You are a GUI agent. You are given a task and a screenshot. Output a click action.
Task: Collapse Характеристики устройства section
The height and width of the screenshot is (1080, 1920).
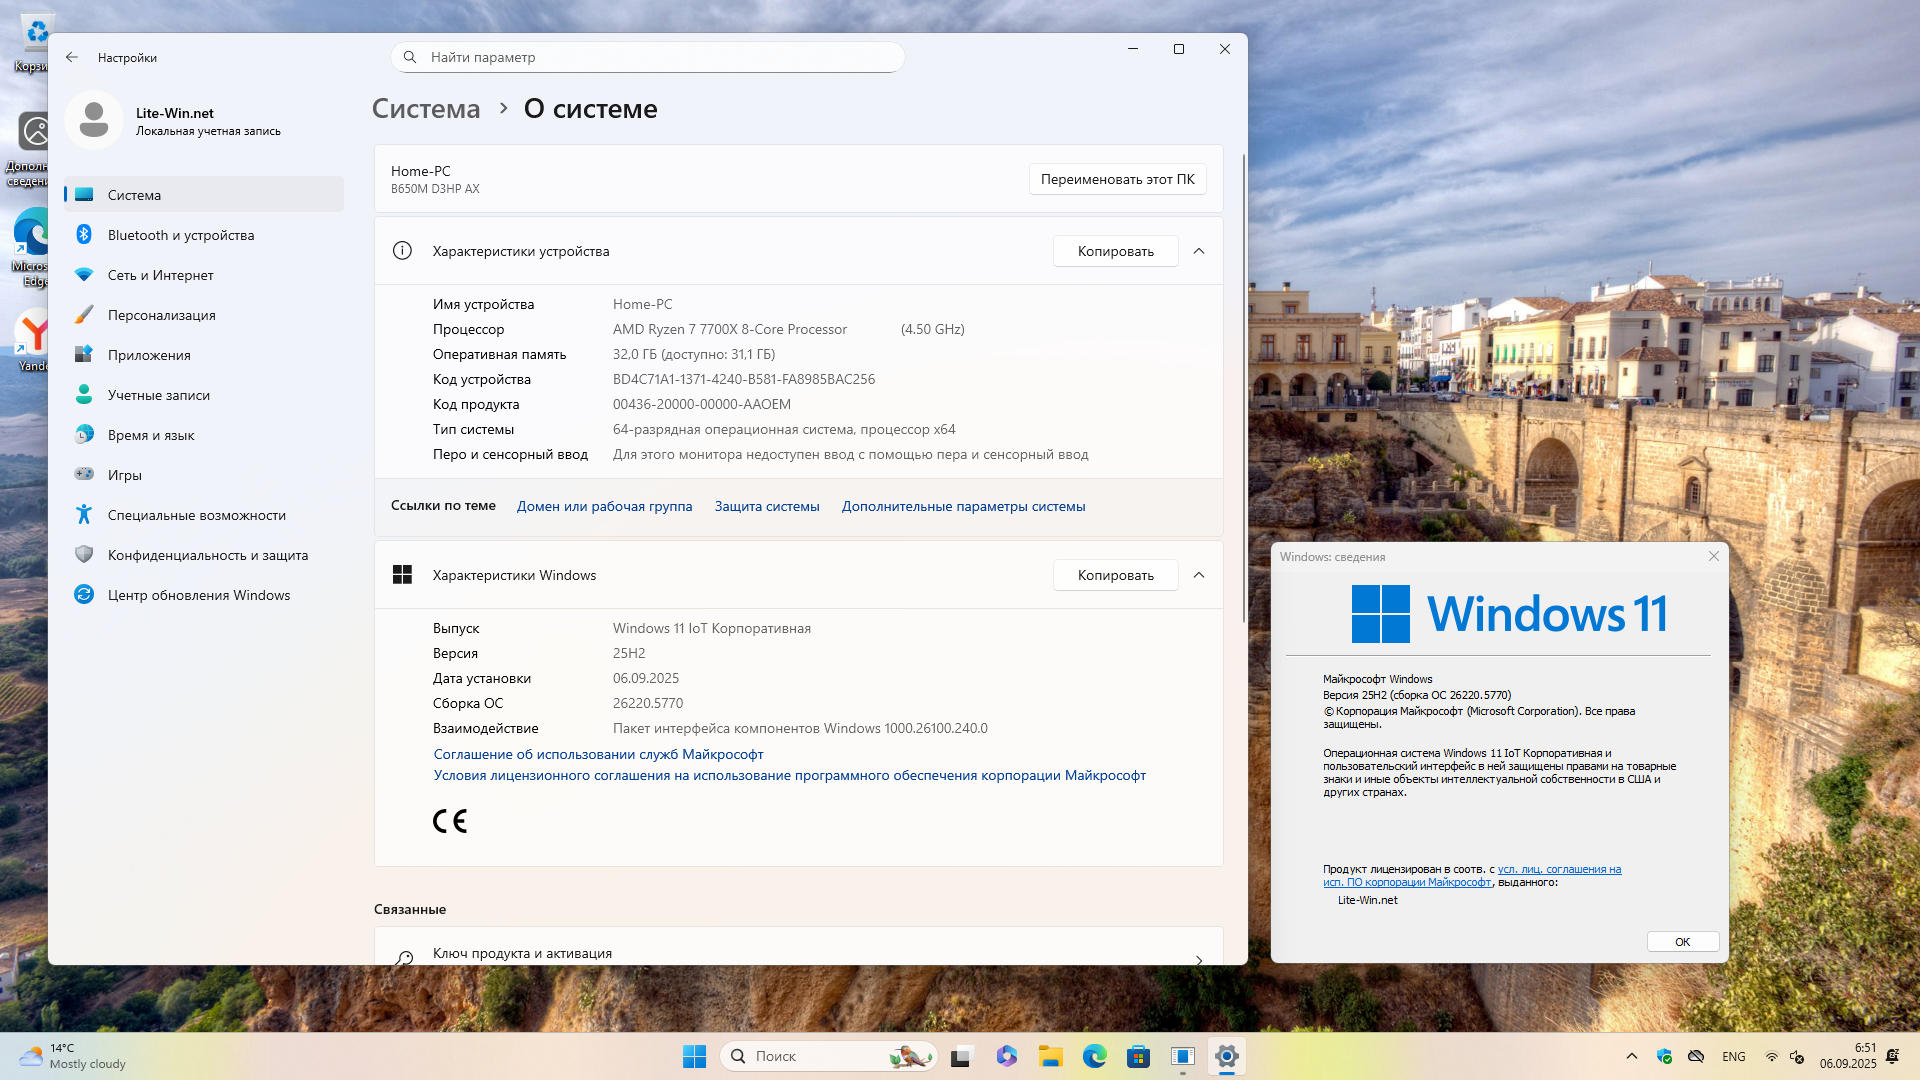coord(1199,251)
